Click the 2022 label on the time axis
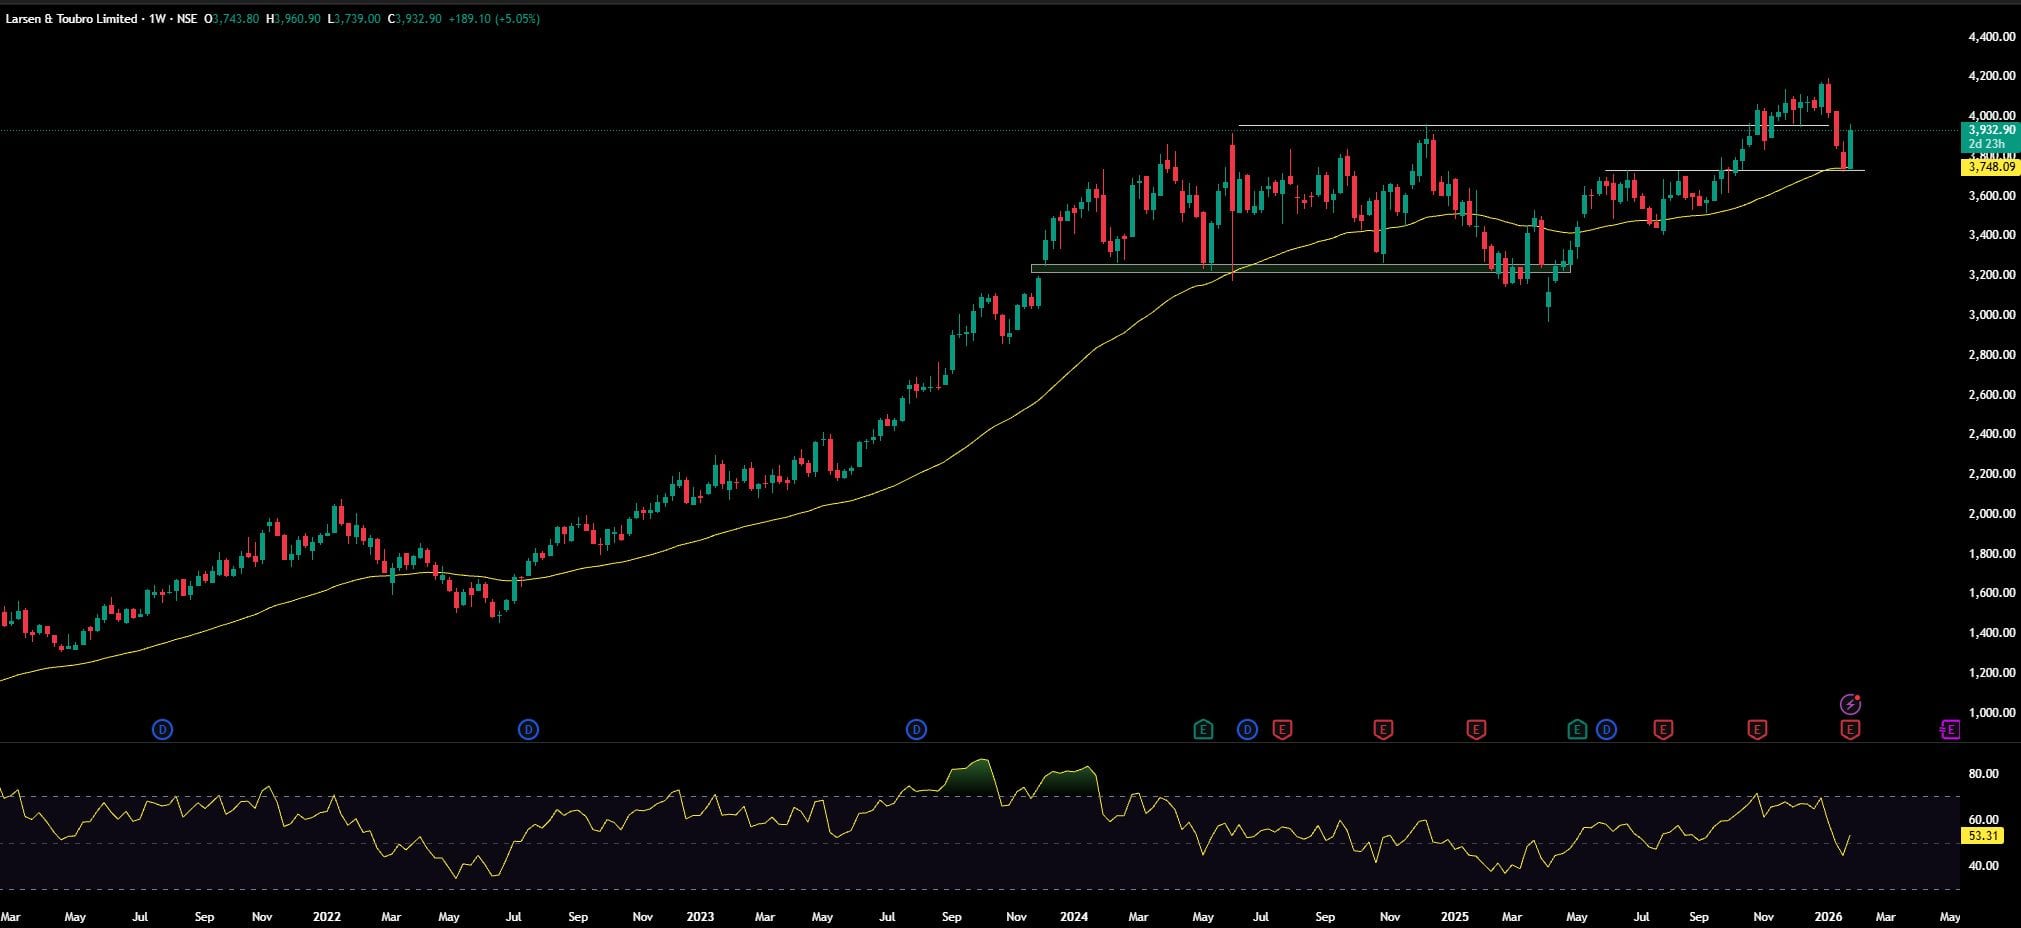Image resolution: width=2021 pixels, height=928 pixels. (x=326, y=916)
